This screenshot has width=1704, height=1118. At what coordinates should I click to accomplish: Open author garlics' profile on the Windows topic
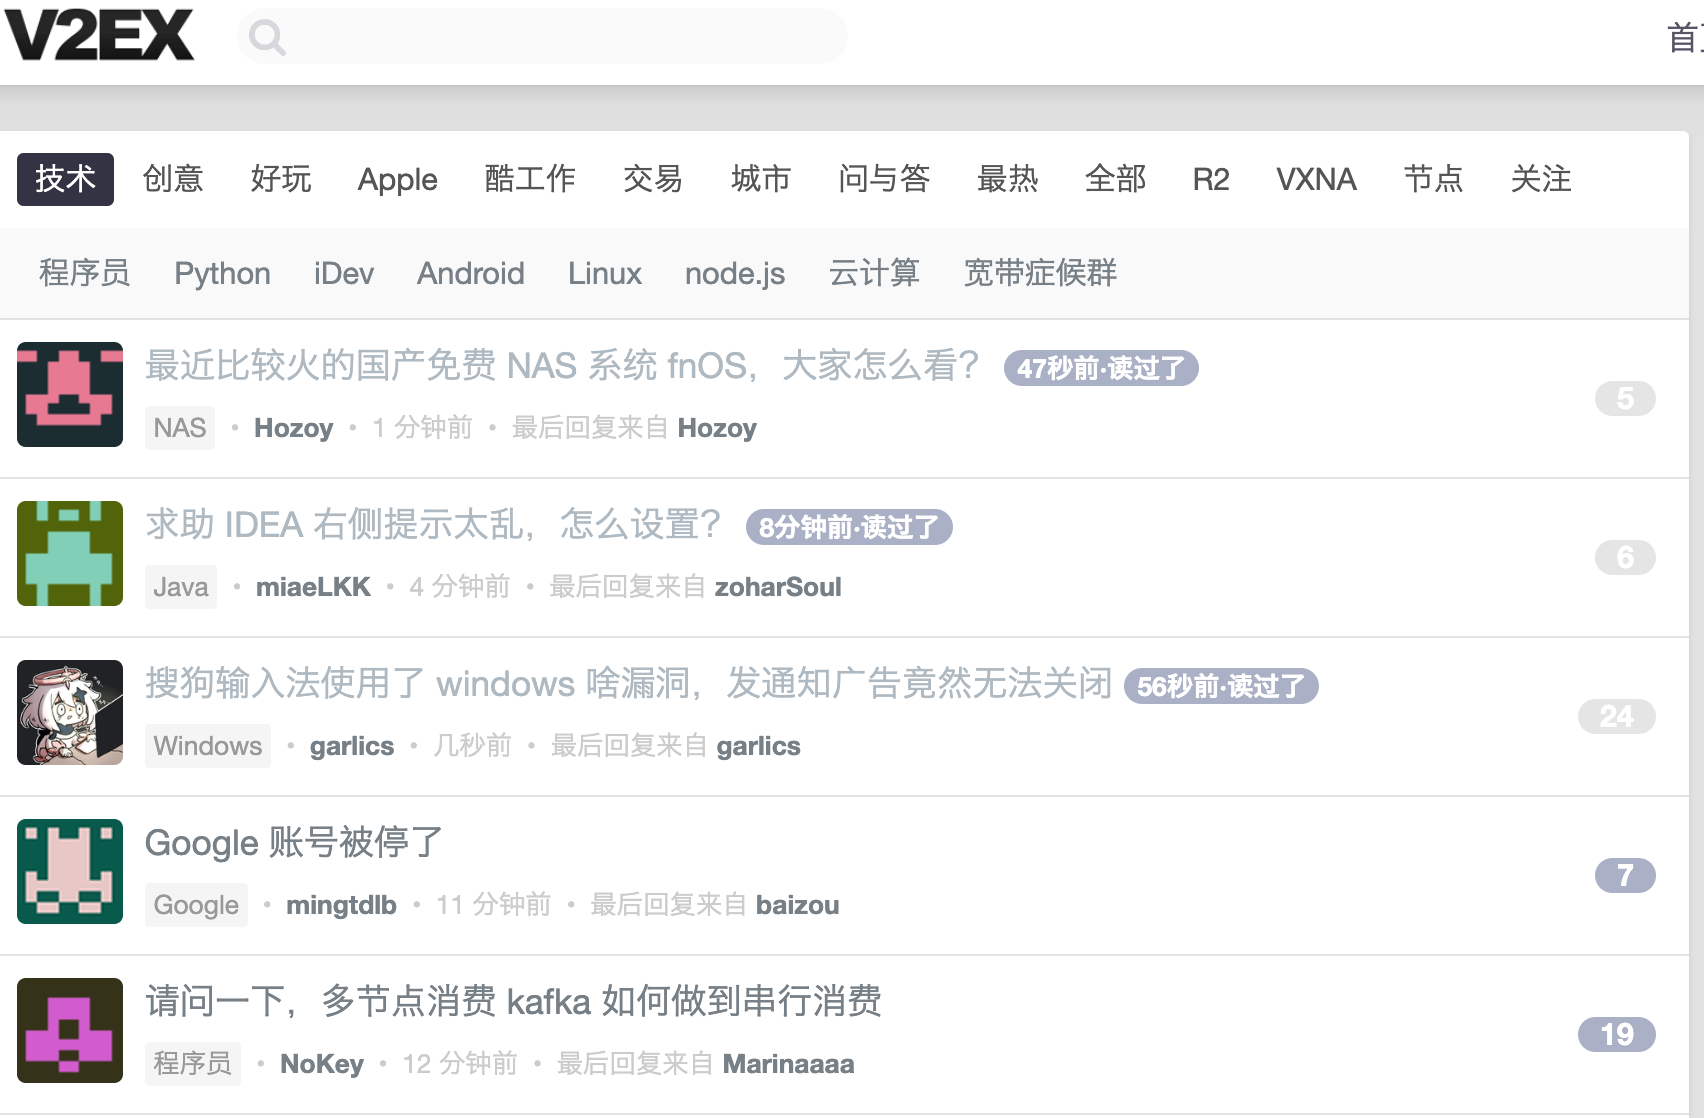pyautogui.click(x=352, y=746)
